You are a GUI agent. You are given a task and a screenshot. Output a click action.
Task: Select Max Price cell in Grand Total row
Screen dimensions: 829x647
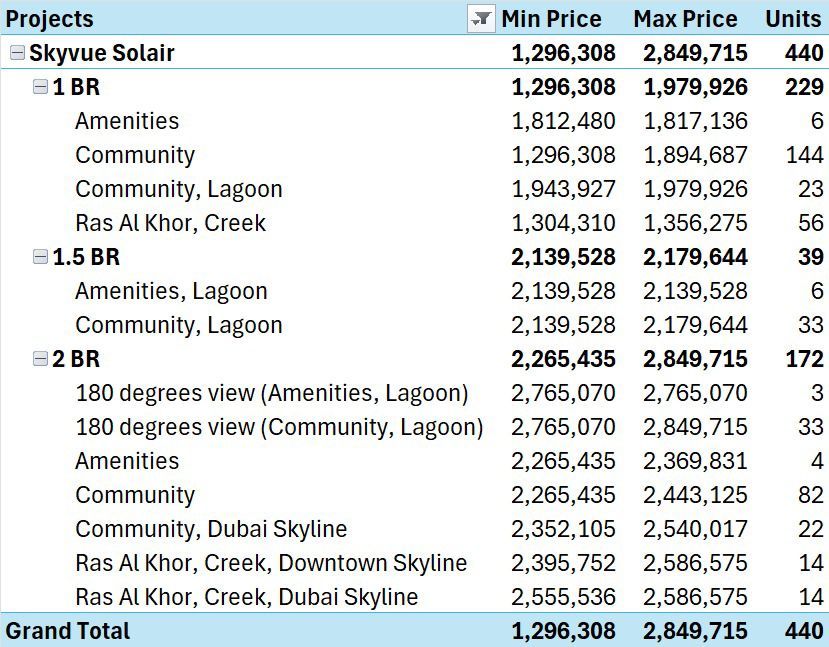695,631
